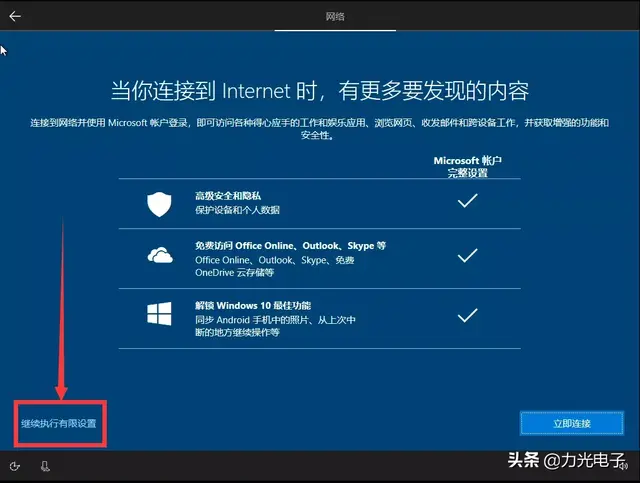
Task: Open the volume speaker icon in the bottom-right corner
Action: tap(624, 466)
